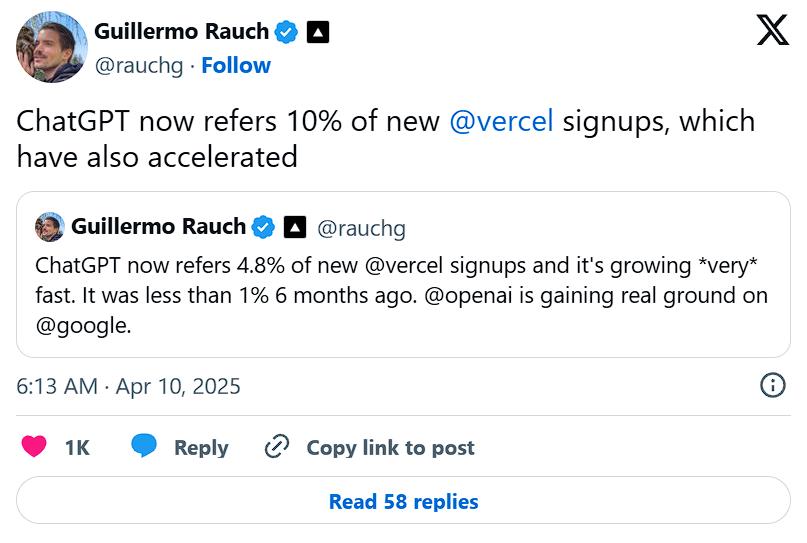The width and height of the screenshot is (807, 543).
Task: Click the blue reply speech bubble icon
Action: point(145,446)
